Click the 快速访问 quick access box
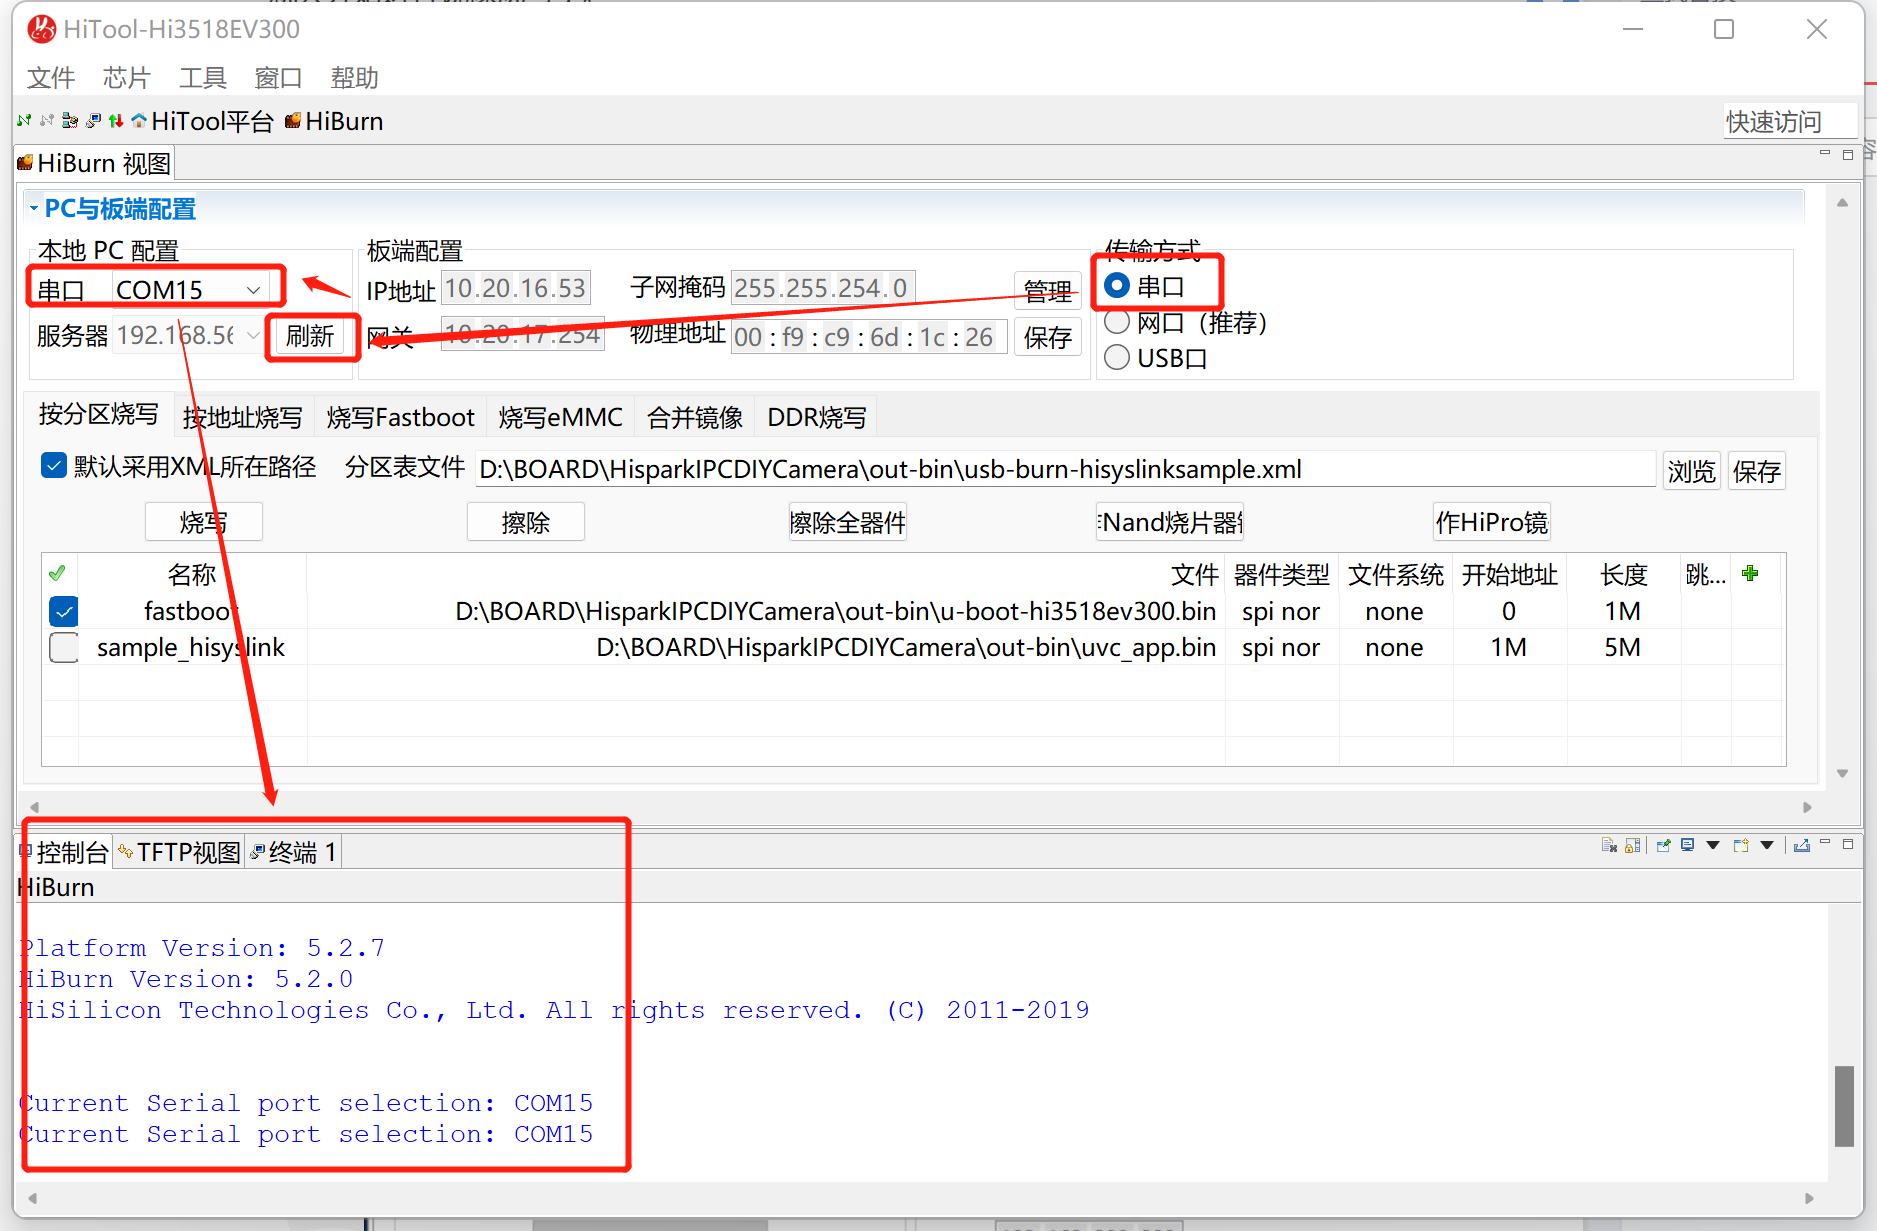 [1790, 121]
